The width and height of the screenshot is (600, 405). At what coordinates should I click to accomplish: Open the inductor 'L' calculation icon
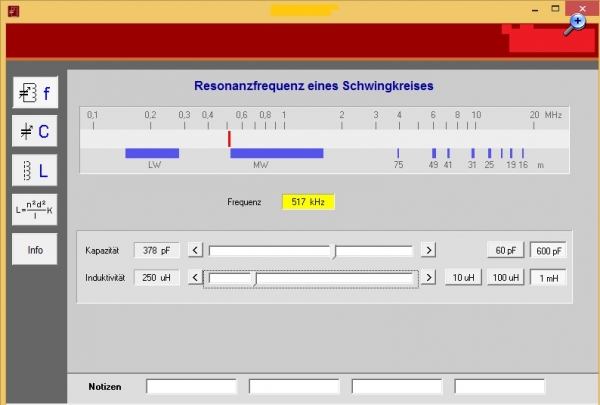coord(34,170)
